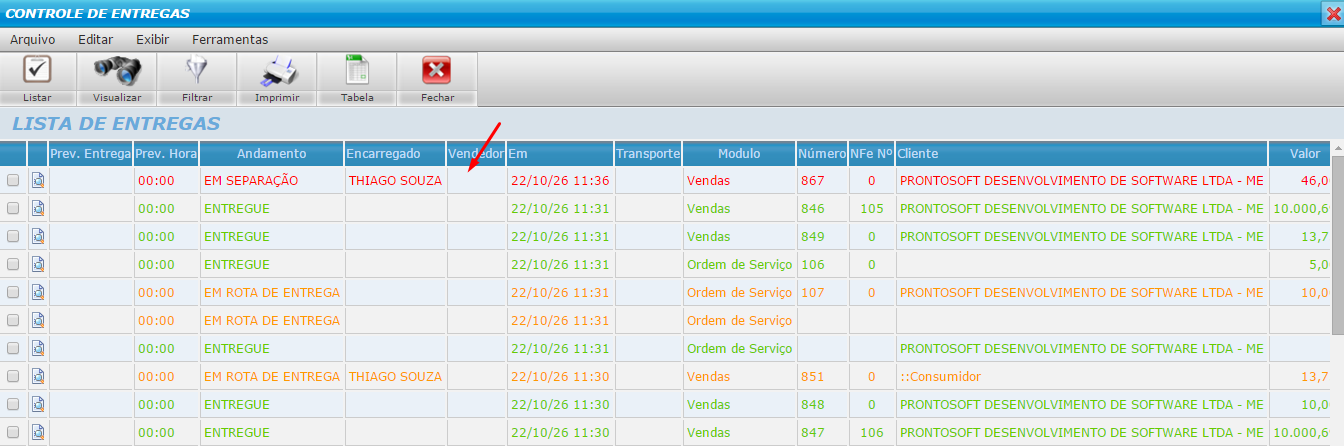The image size is (1344, 446).
Task: Click THIAGO SOUZA in the order 851 row
Action: coord(395,377)
